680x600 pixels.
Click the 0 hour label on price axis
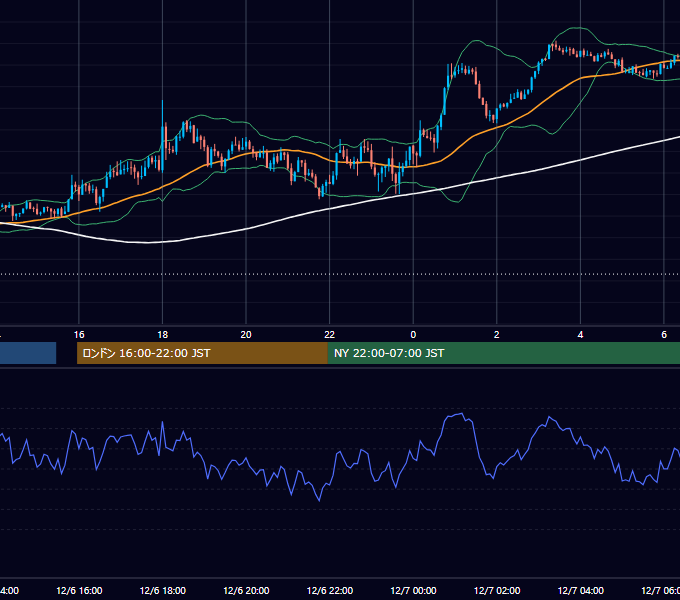click(413, 335)
